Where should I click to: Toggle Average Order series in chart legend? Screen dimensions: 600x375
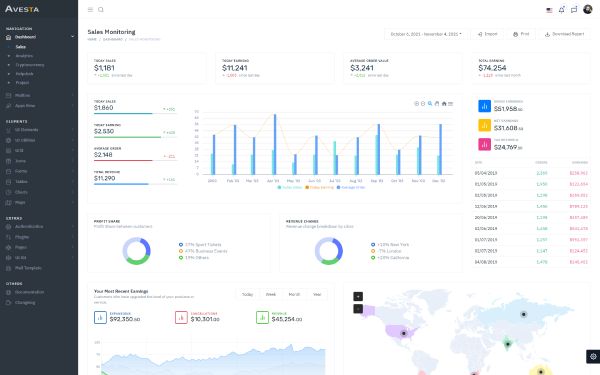351,188
